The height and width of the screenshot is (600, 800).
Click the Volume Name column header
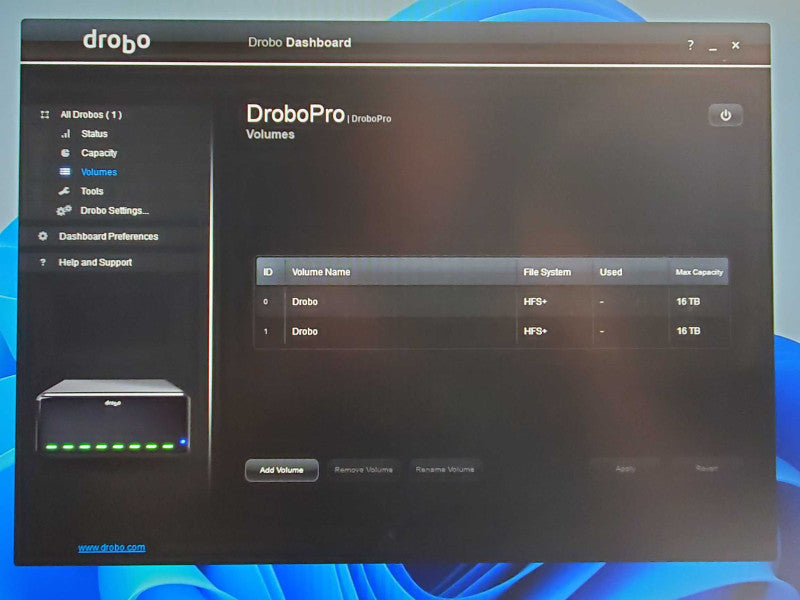pos(401,272)
